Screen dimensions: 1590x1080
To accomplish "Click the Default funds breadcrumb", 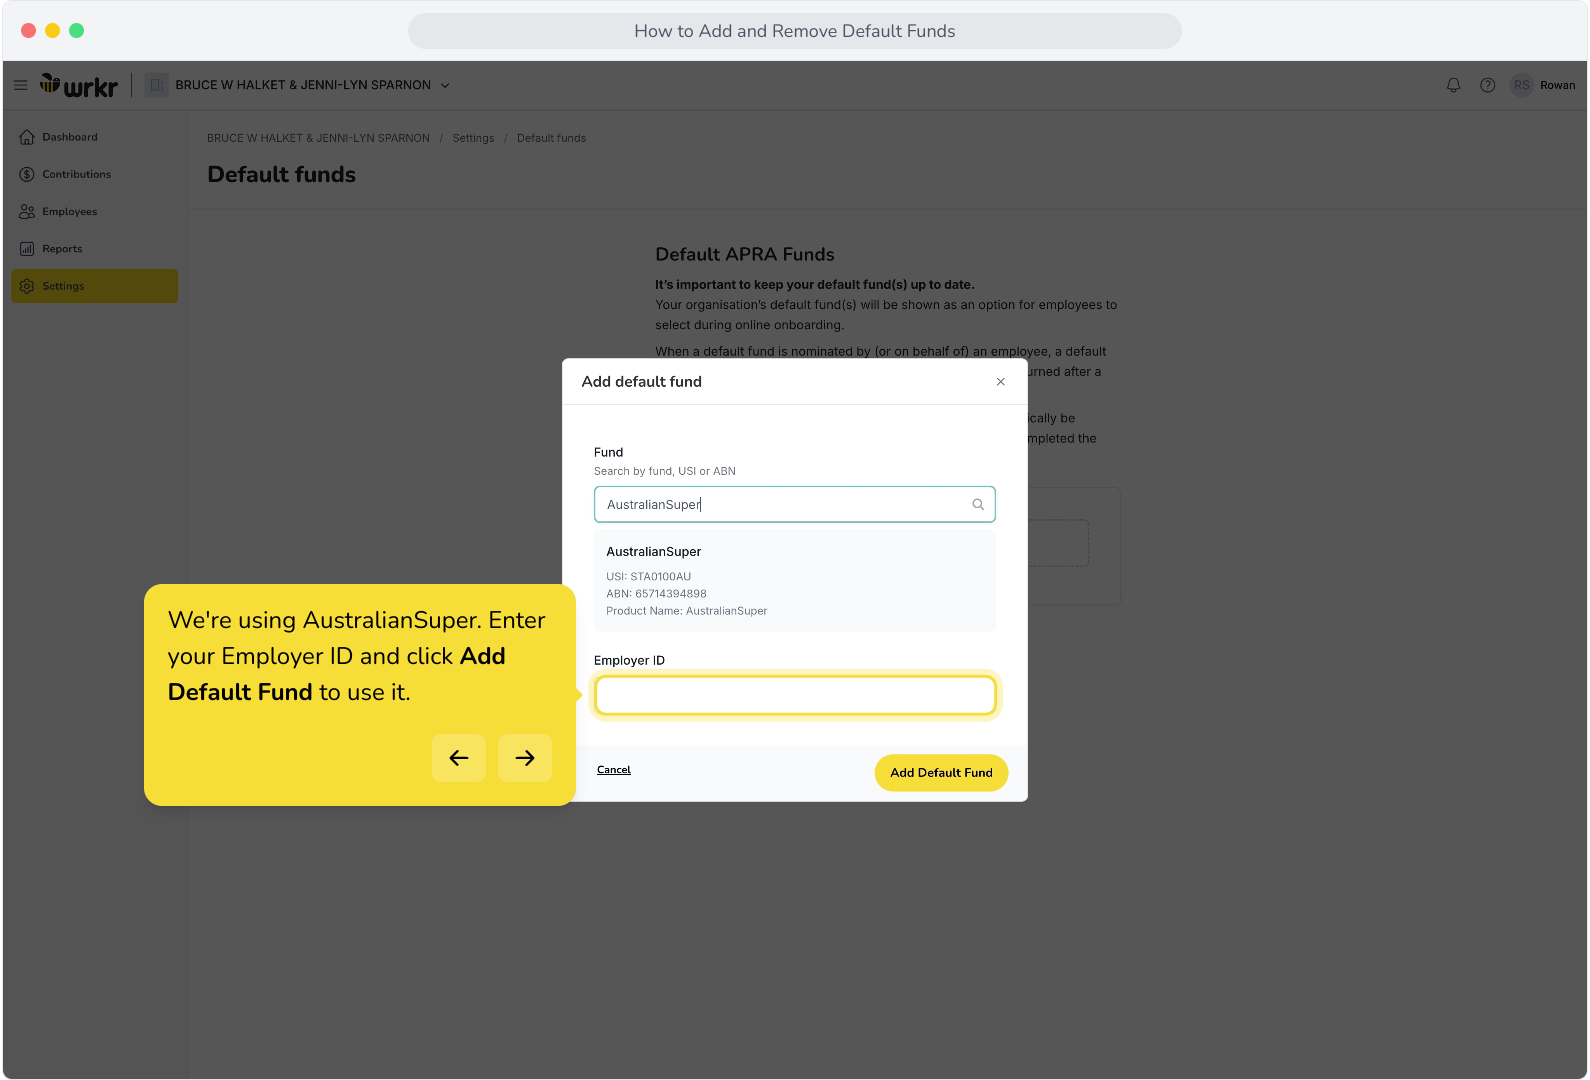I will coord(551,138).
